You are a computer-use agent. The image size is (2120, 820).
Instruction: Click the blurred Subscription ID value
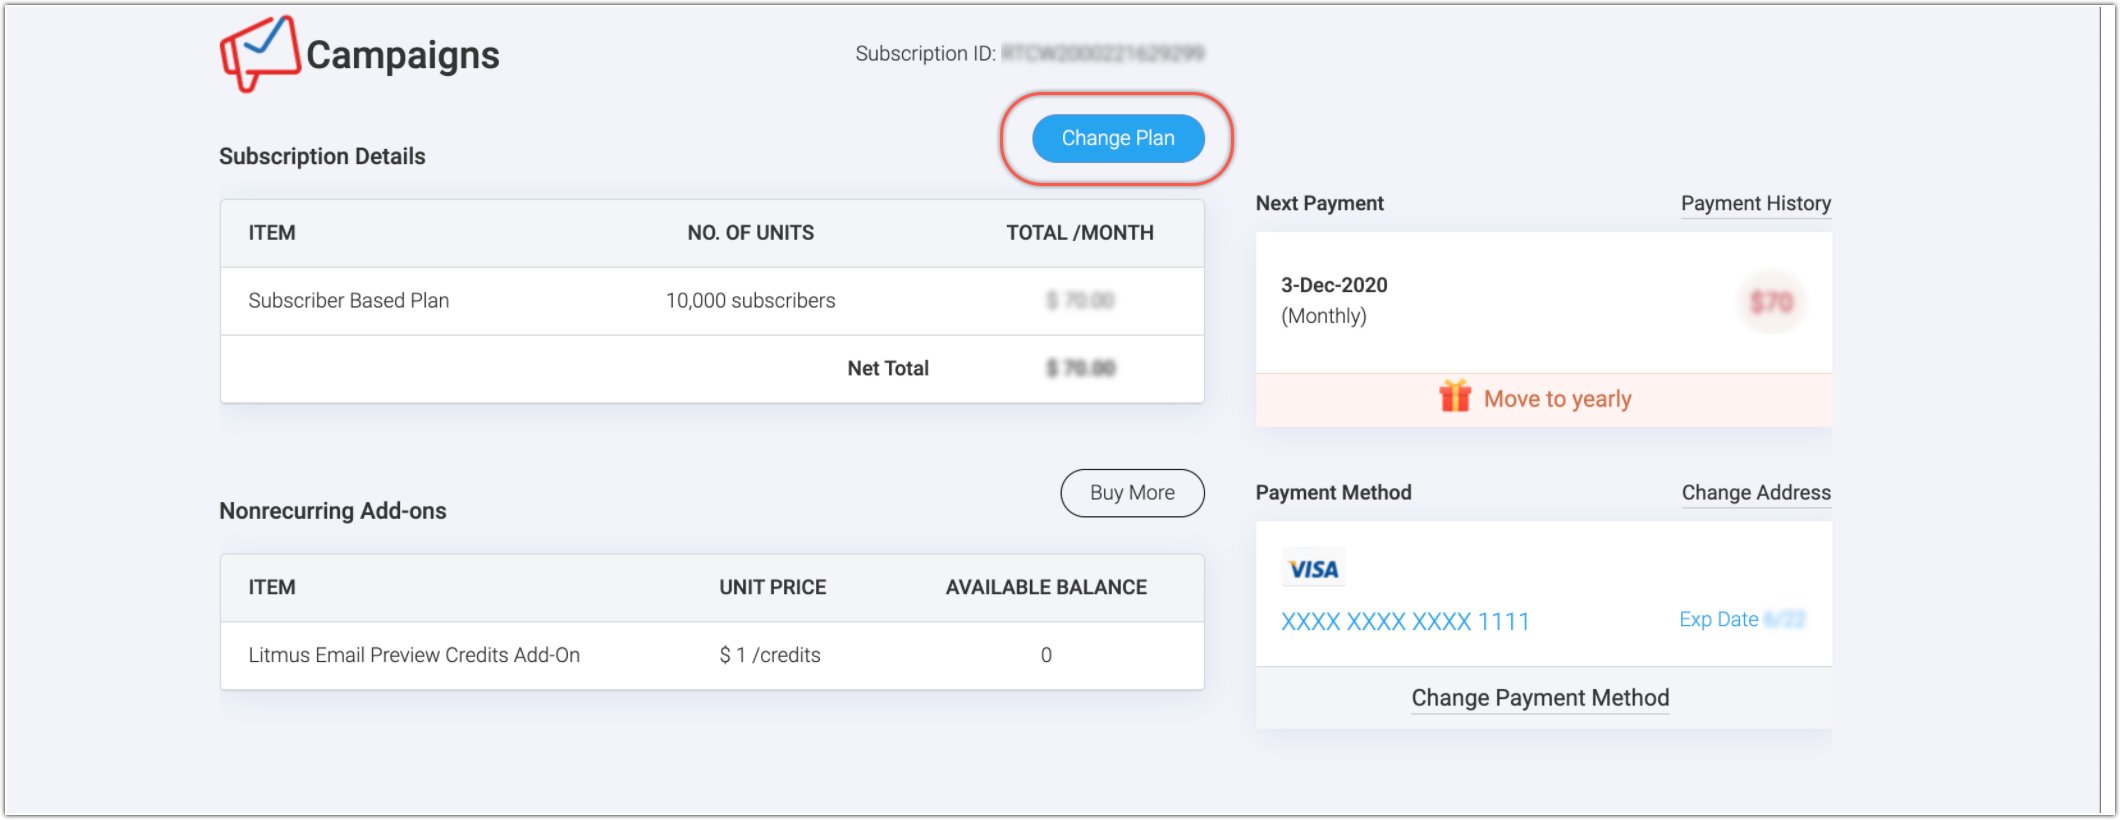point(1102,53)
